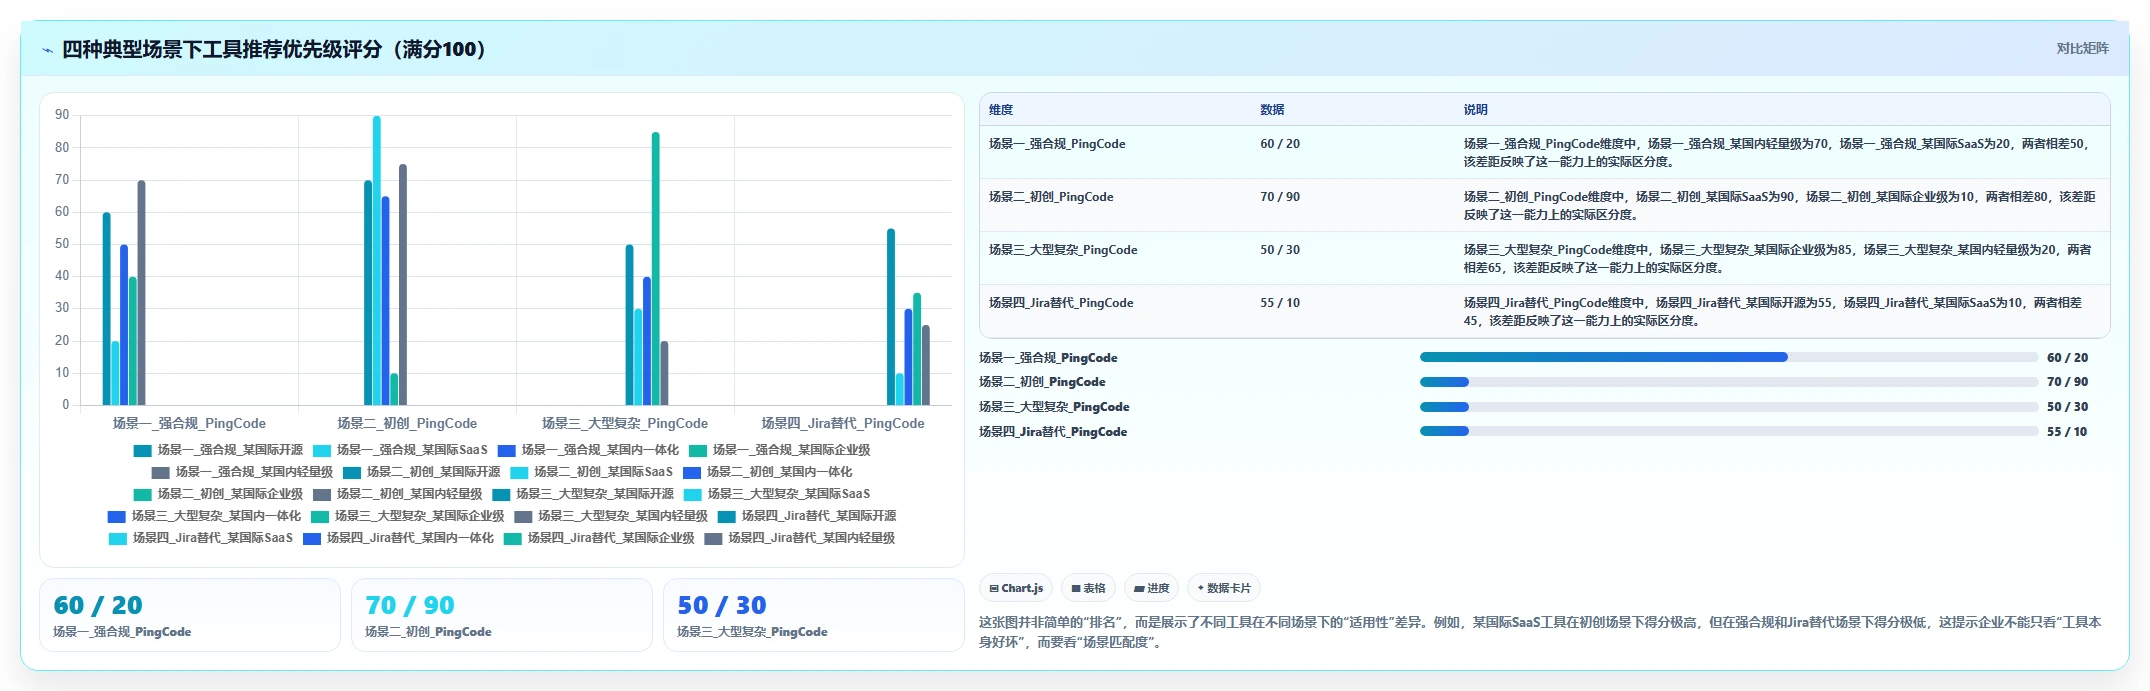
Task: Toggle legend 场景二_初创_某国内一体化
Action: (x=767, y=472)
